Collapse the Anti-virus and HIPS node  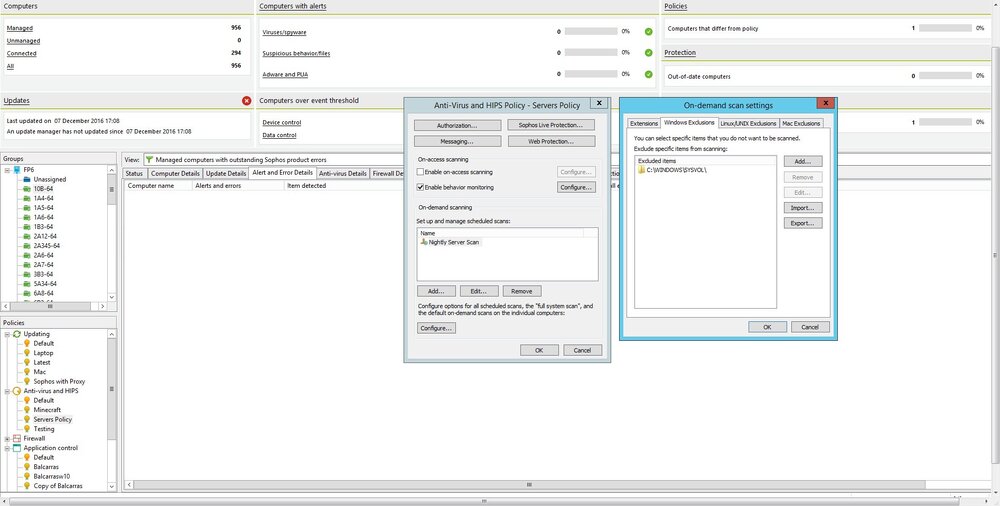coord(7,391)
